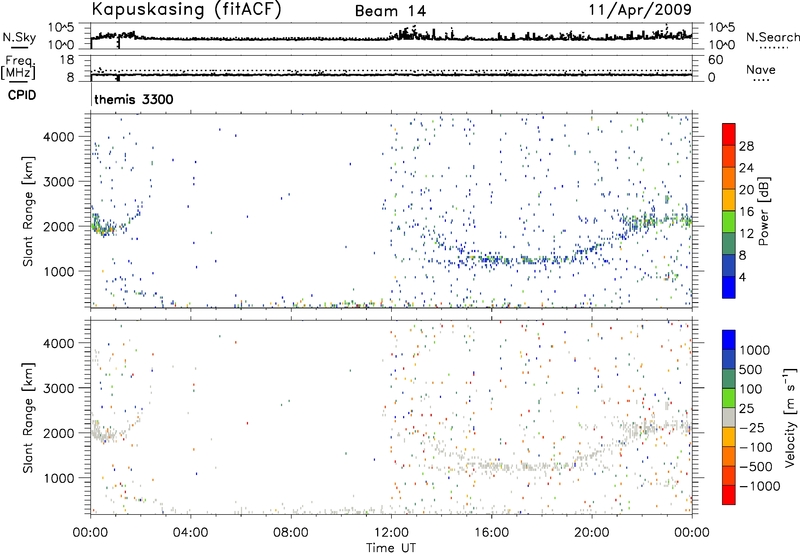This screenshot has height=554, width=800.
Task: Click the N.Search legend label
Action: click(772, 37)
